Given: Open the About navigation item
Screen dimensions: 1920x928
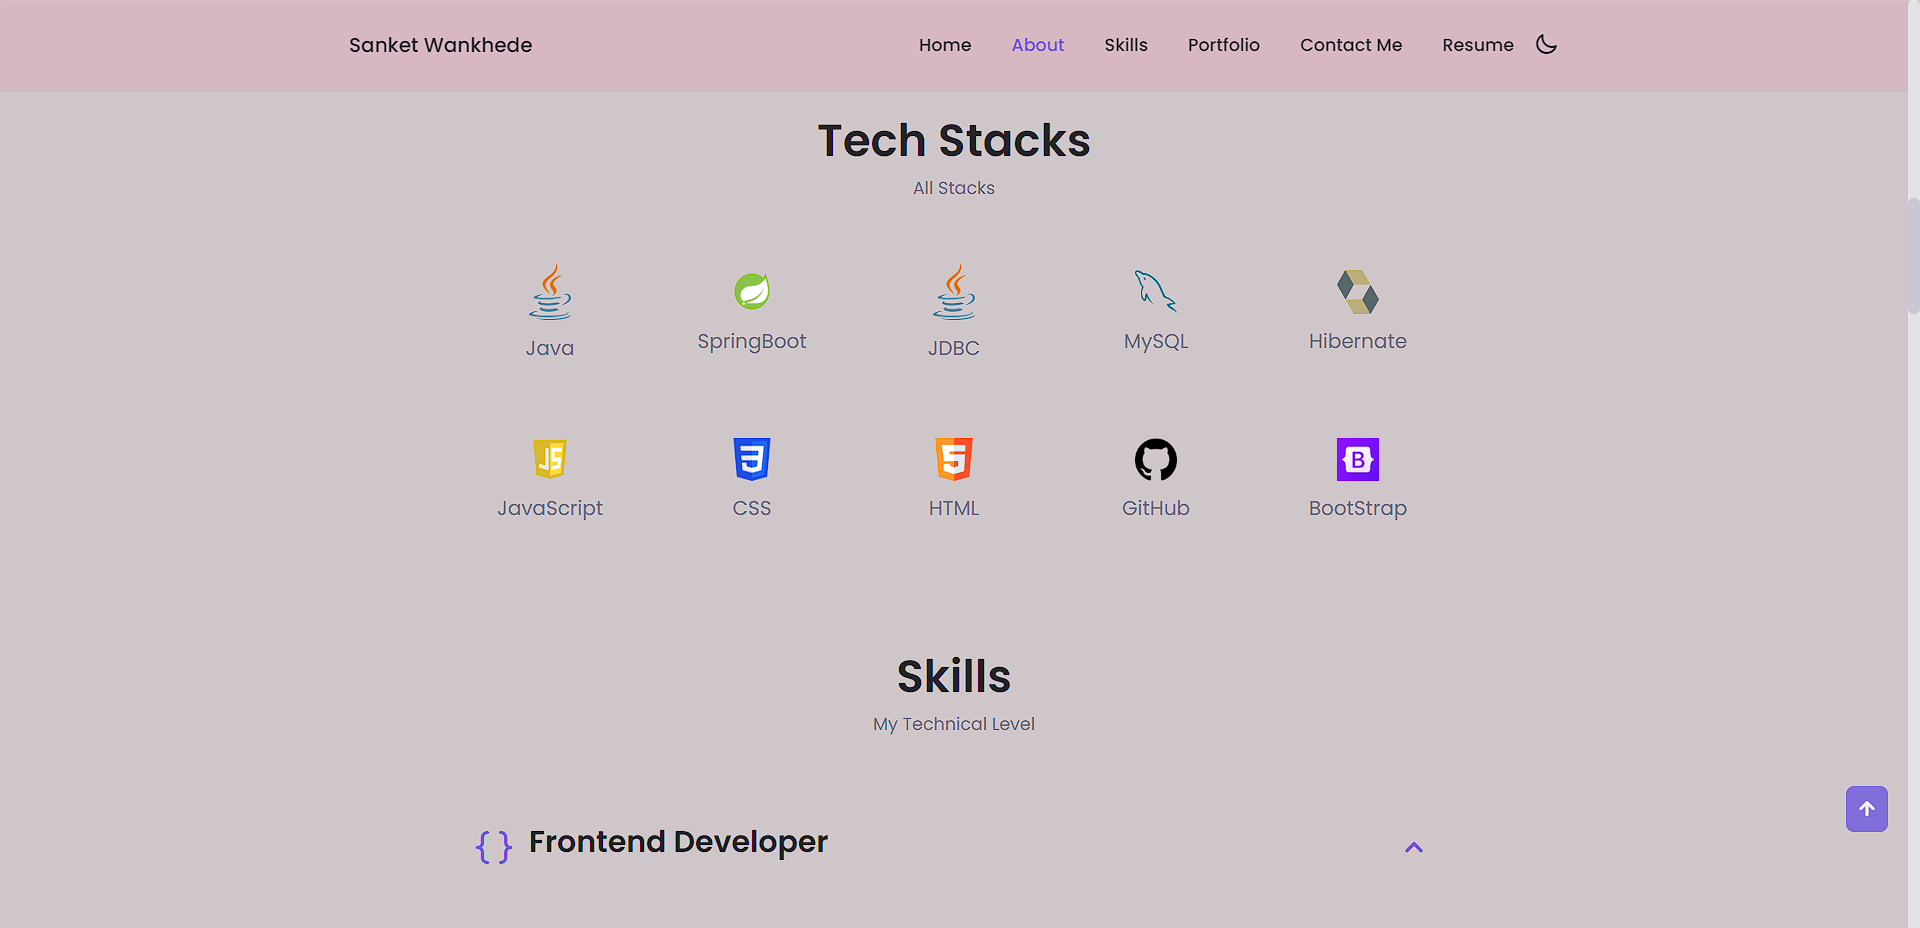Looking at the screenshot, I should click(x=1037, y=44).
